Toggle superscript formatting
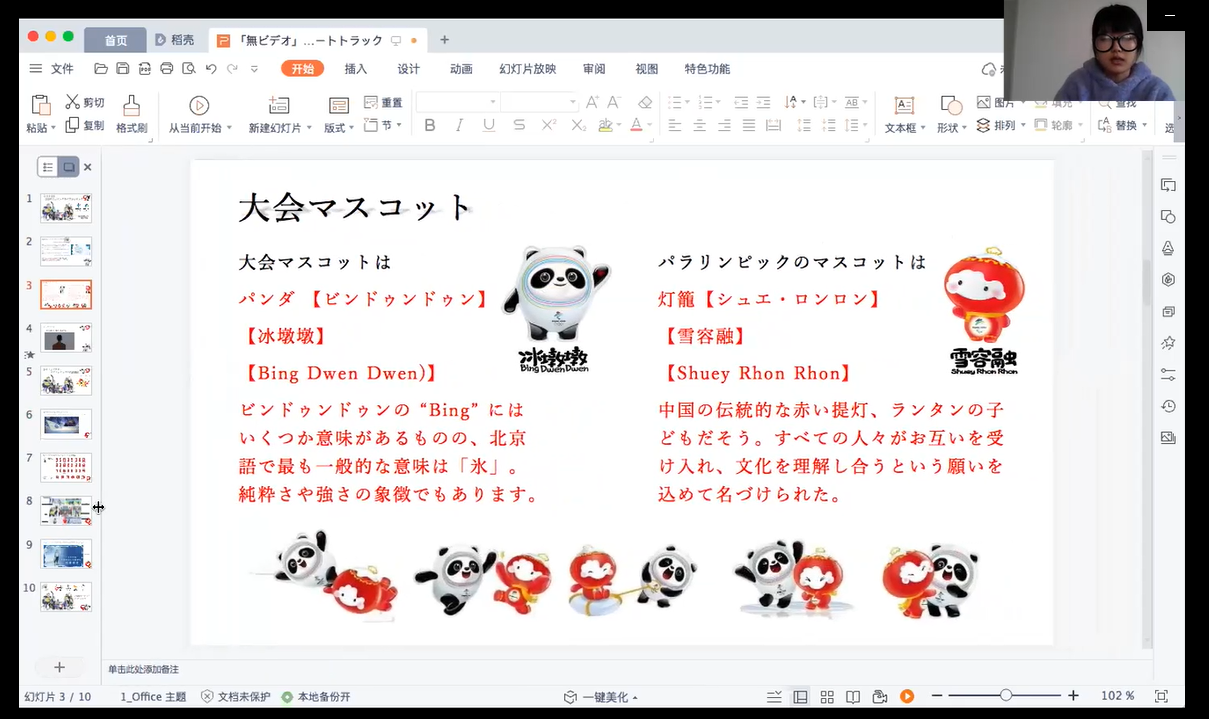 coord(549,126)
